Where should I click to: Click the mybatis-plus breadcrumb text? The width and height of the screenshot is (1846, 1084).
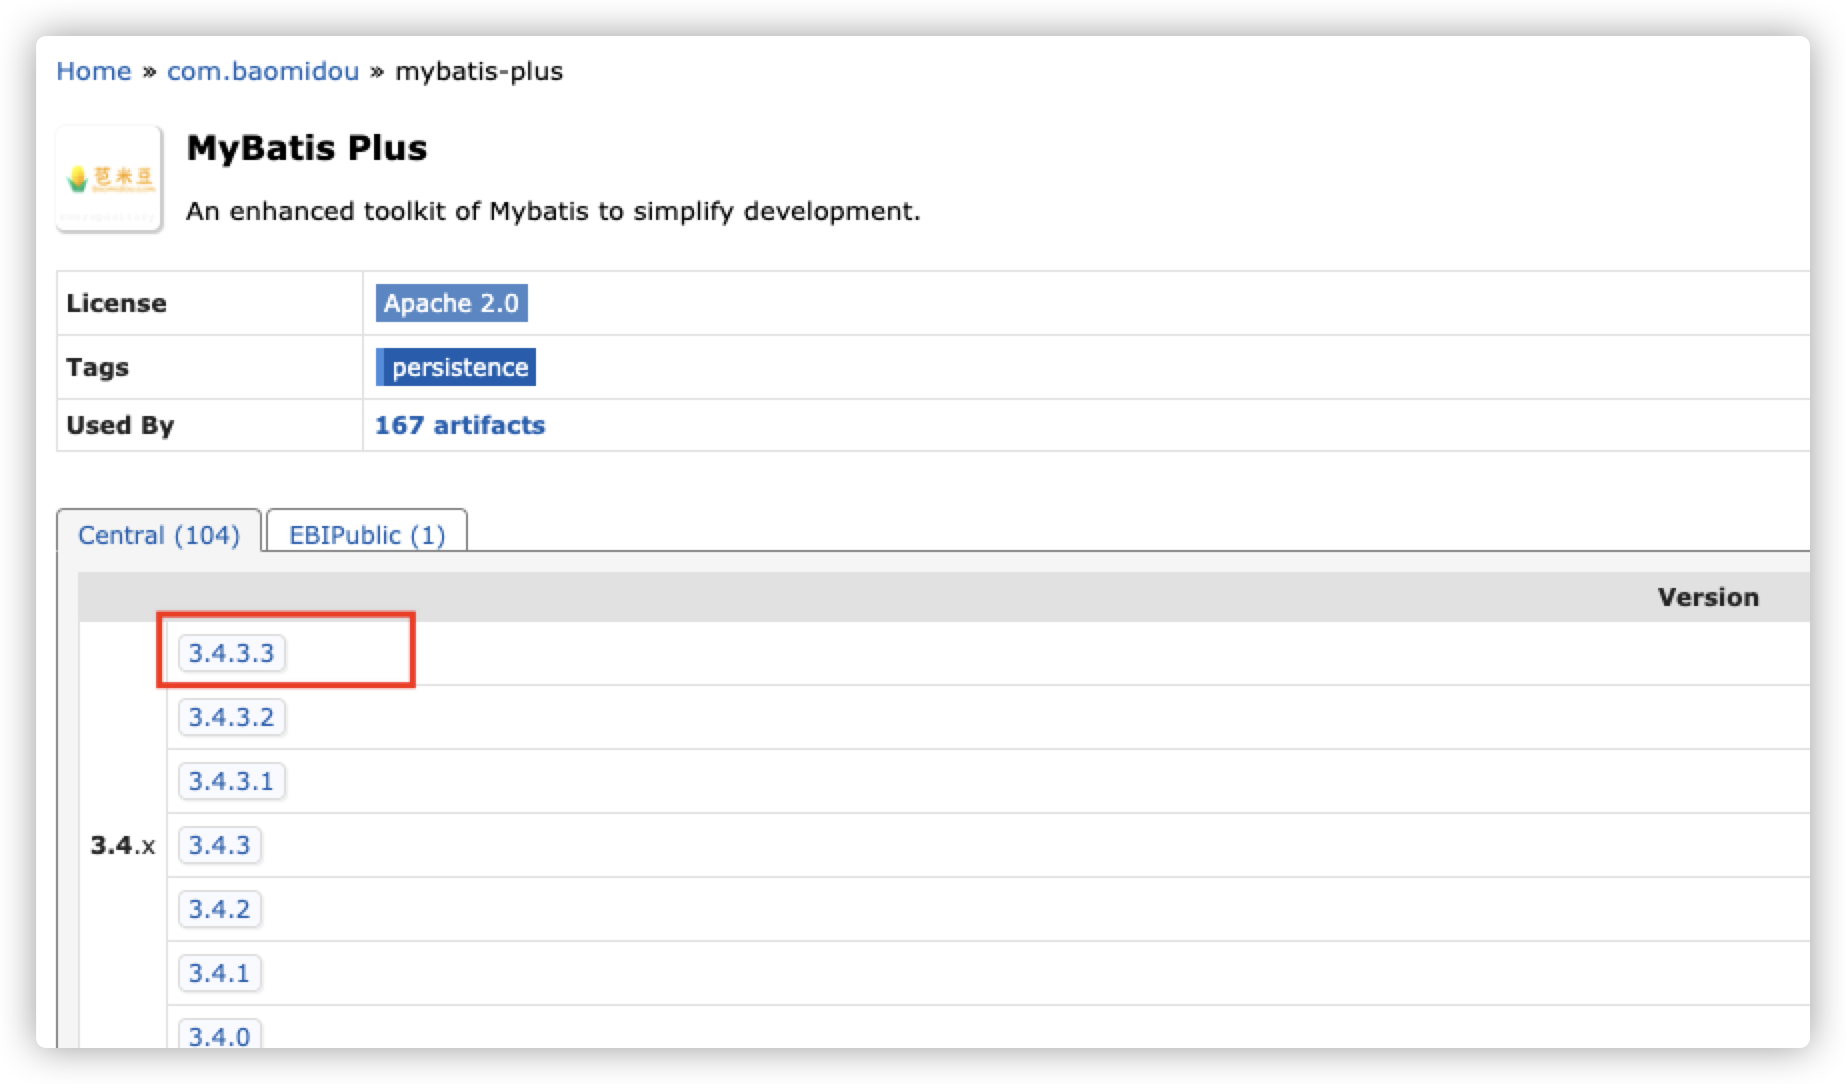click(x=479, y=71)
